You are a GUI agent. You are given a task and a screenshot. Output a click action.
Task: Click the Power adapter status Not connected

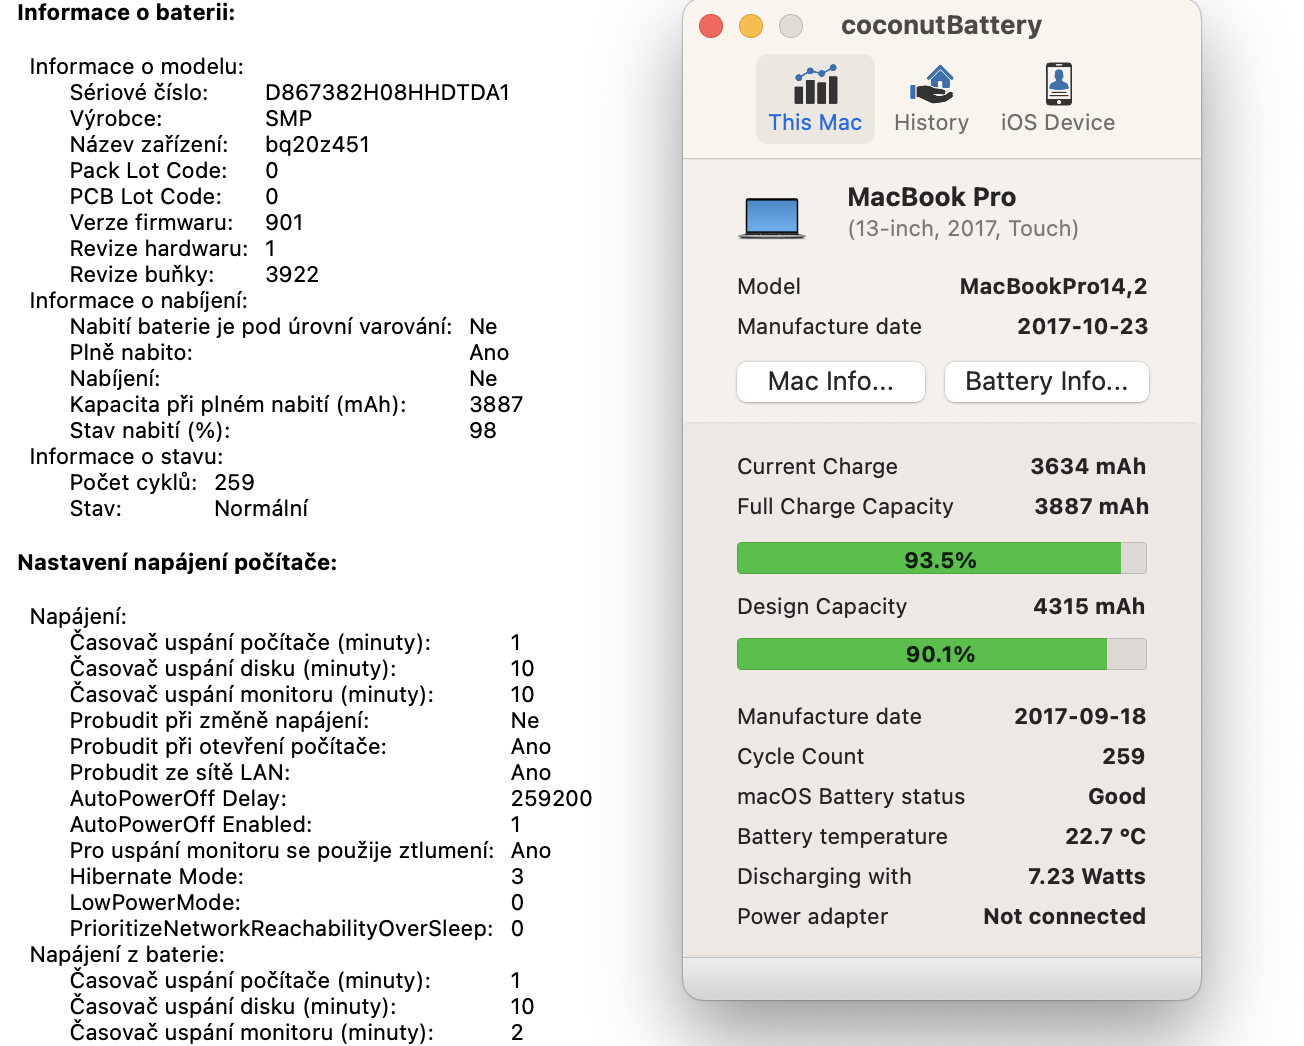[1065, 917]
